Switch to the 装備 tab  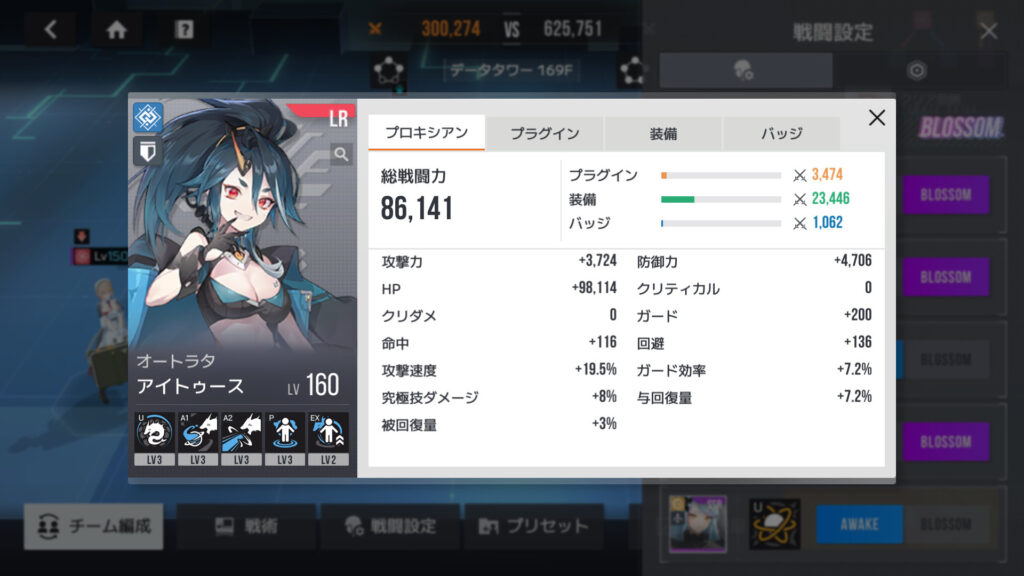(x=663, y=133)
